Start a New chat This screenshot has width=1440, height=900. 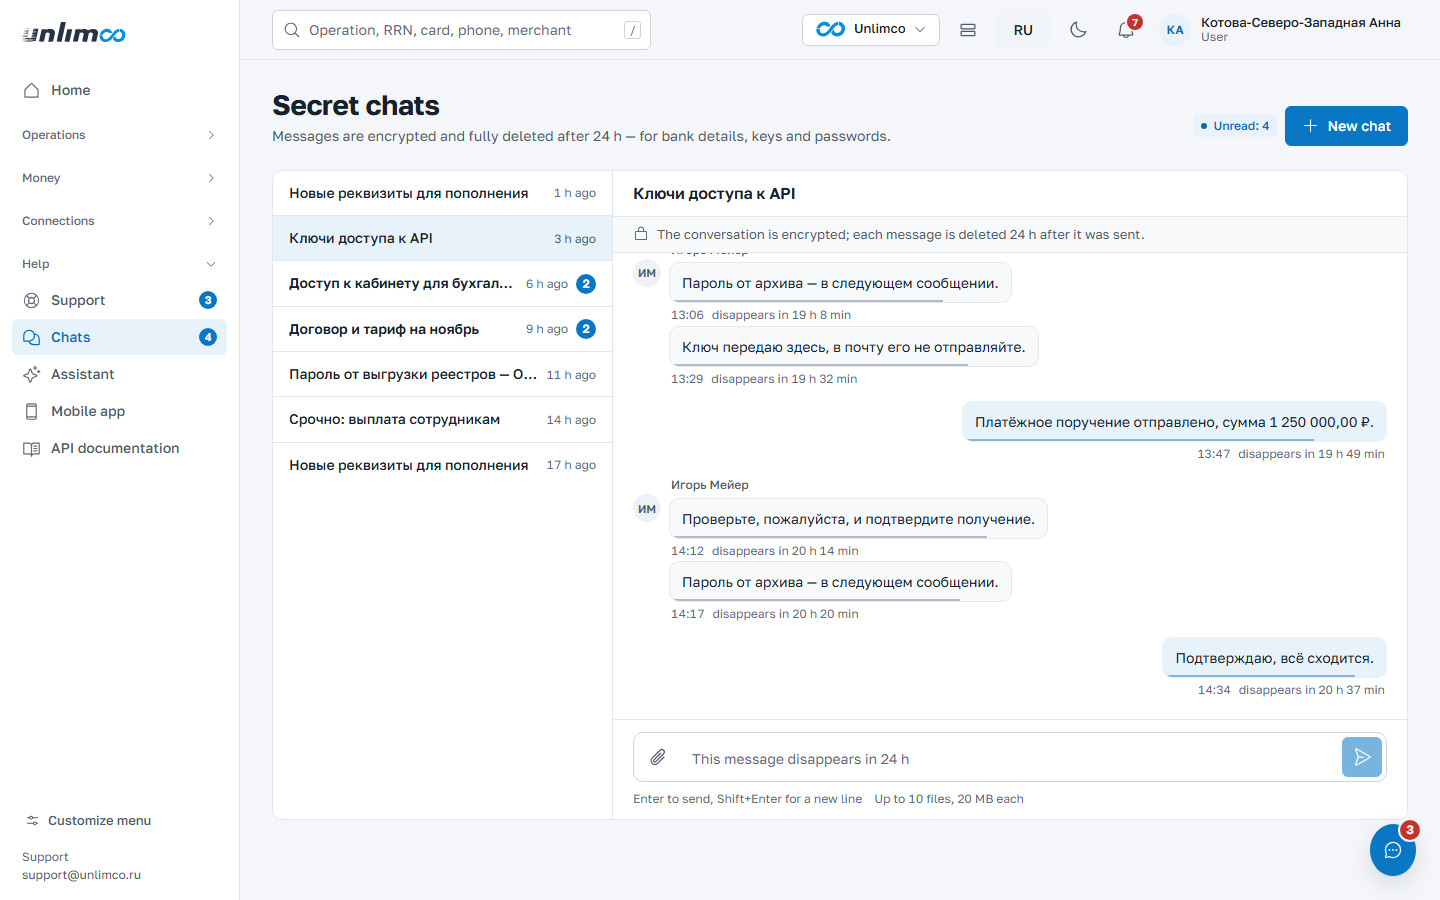click(x=1346, y=126)
